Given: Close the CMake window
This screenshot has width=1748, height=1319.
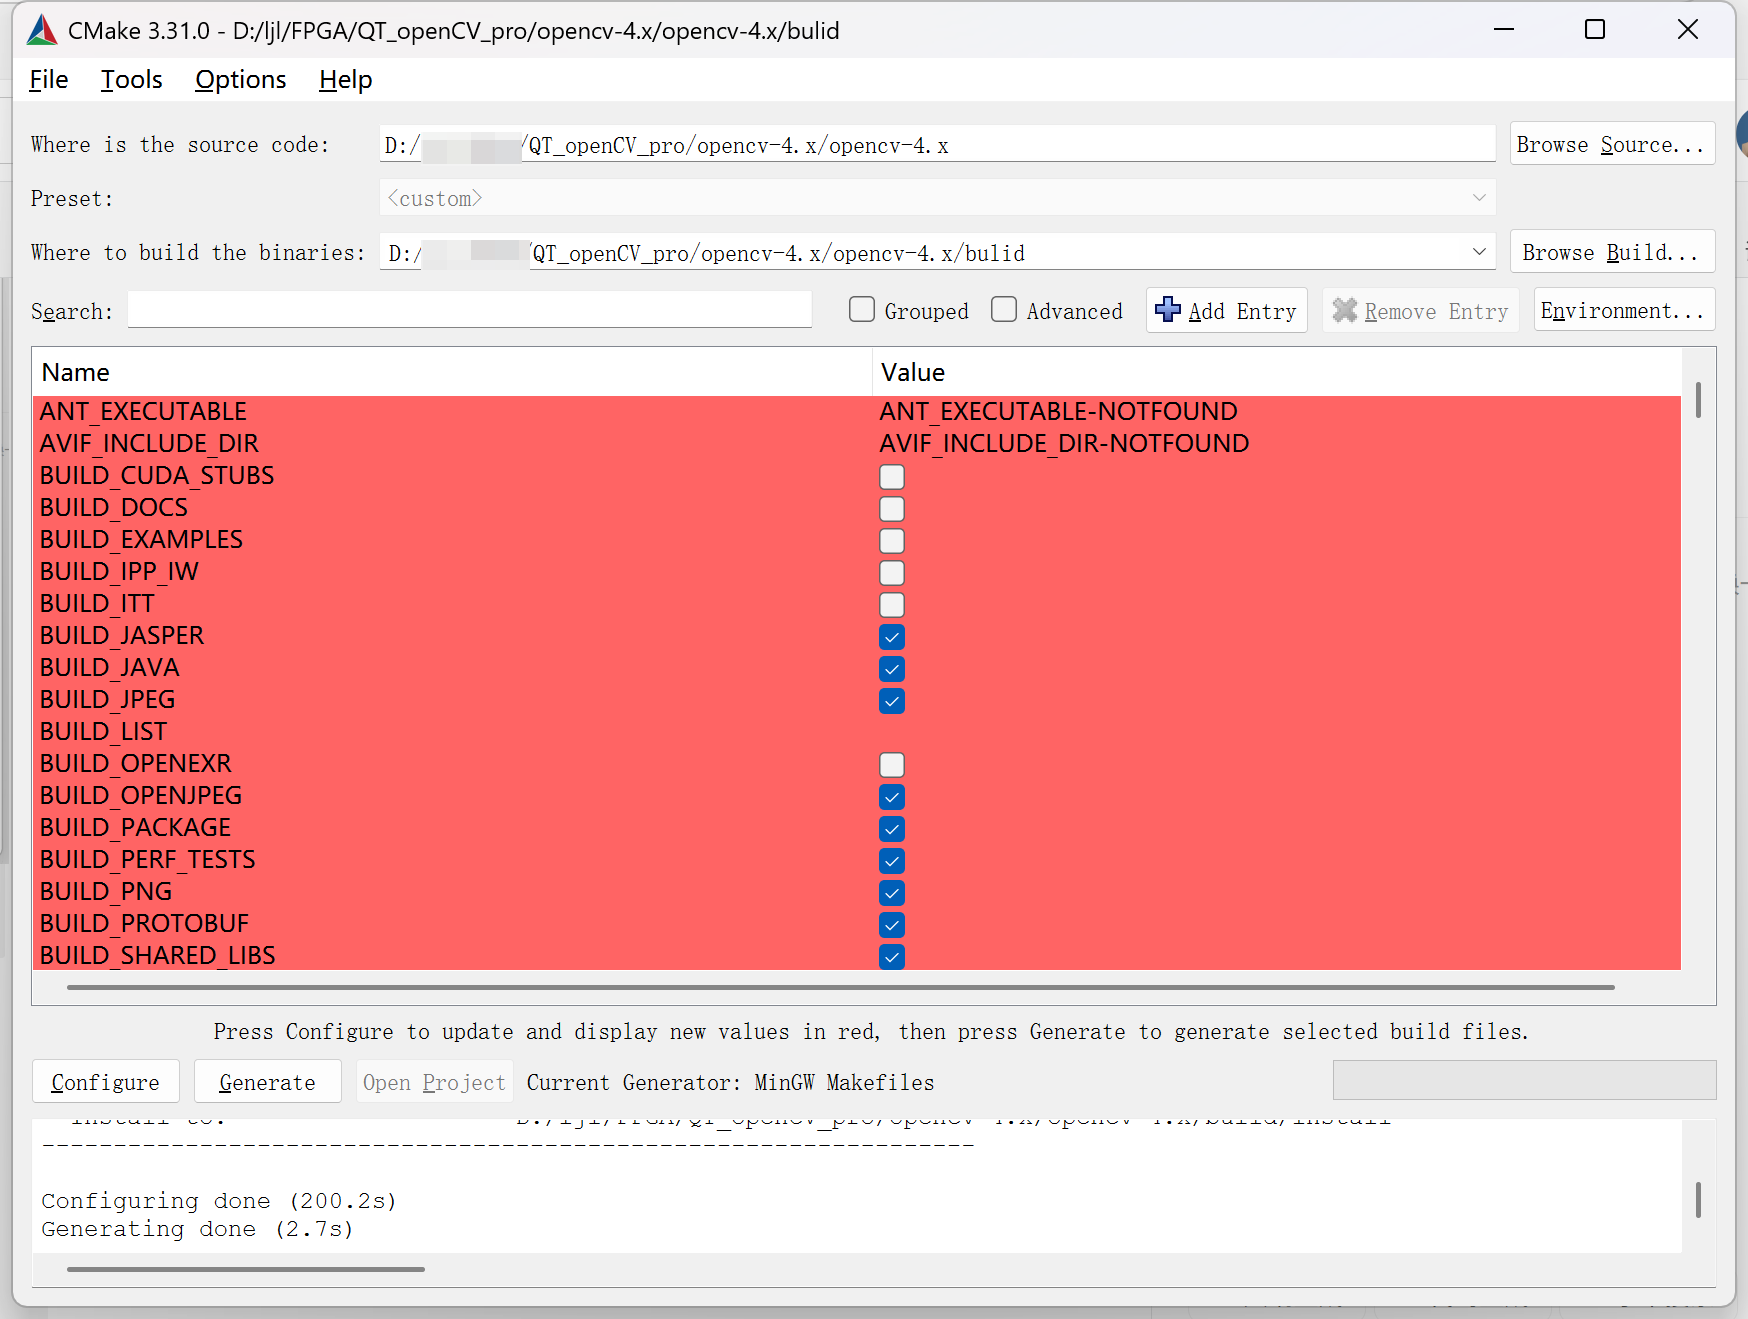Looking at the screenshot, I should pyautogui.click(x=1688, y=29).
